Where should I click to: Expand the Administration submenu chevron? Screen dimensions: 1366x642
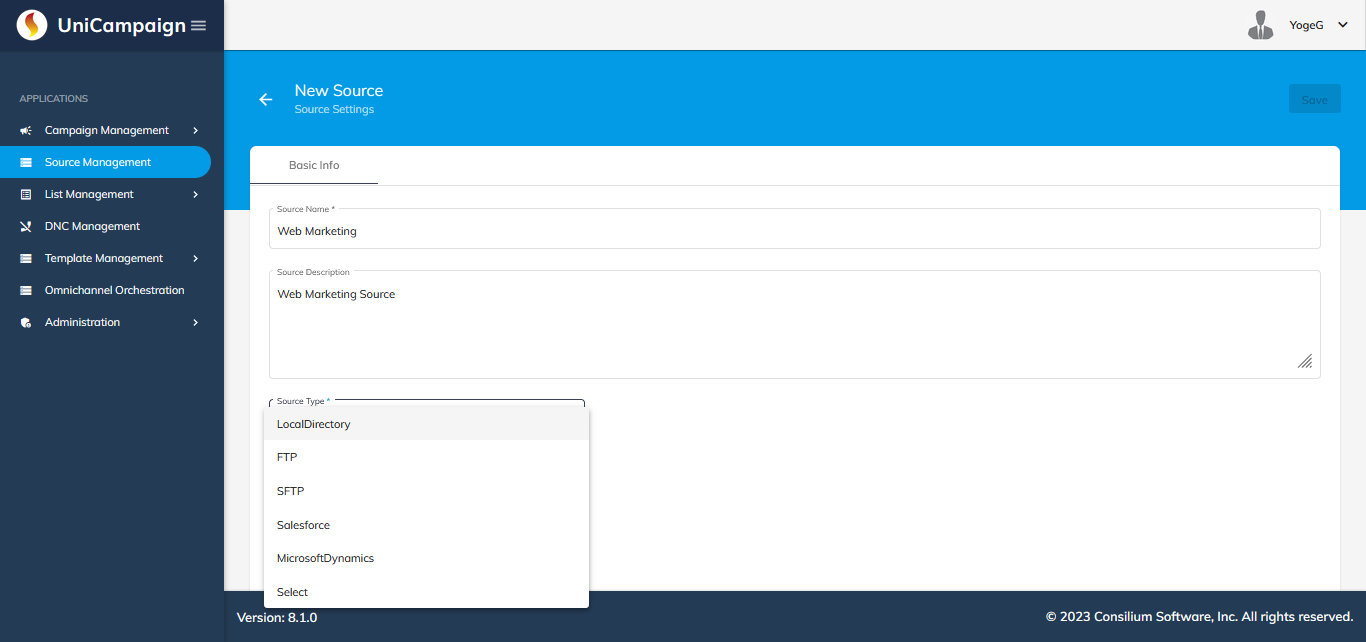(x=196, y=323)
